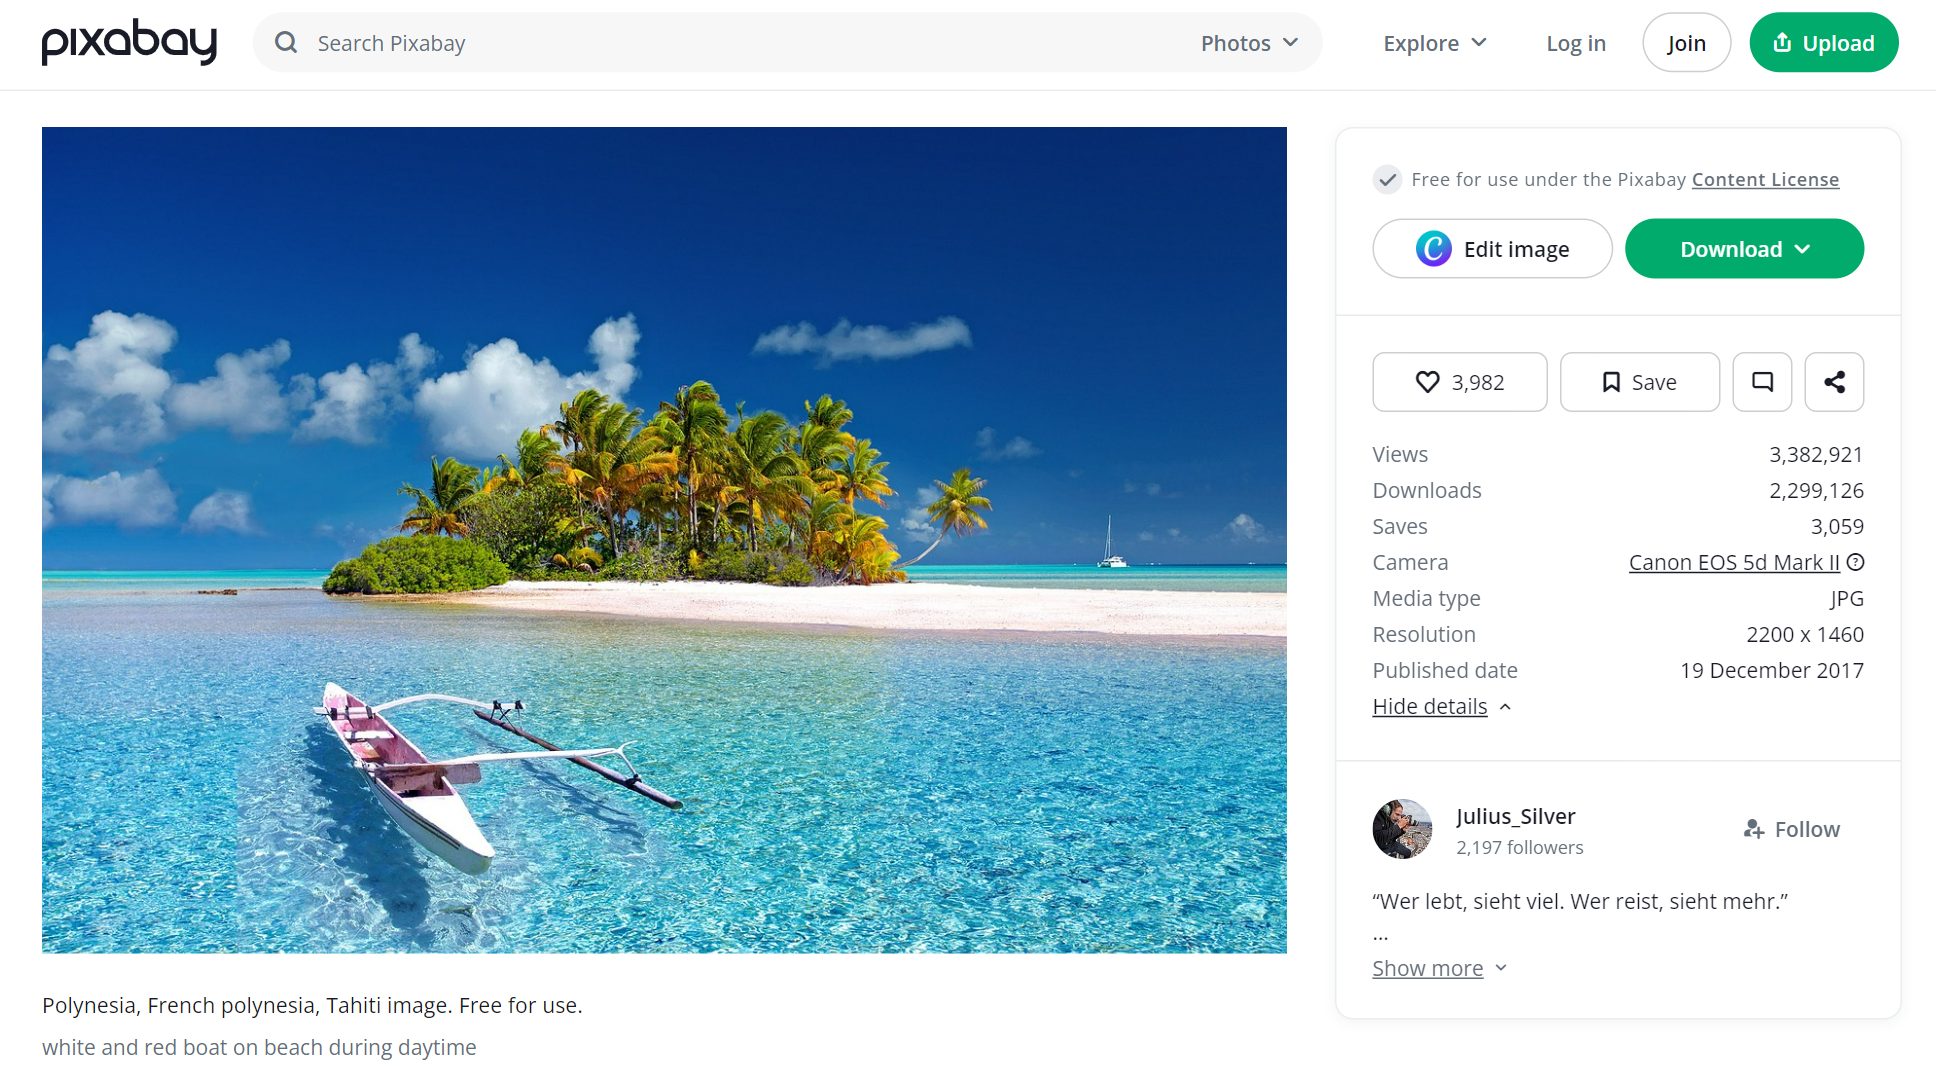Click the 2,197 followers text
Screen dimensions: 1936x1082
click(x=1519, y=847)
